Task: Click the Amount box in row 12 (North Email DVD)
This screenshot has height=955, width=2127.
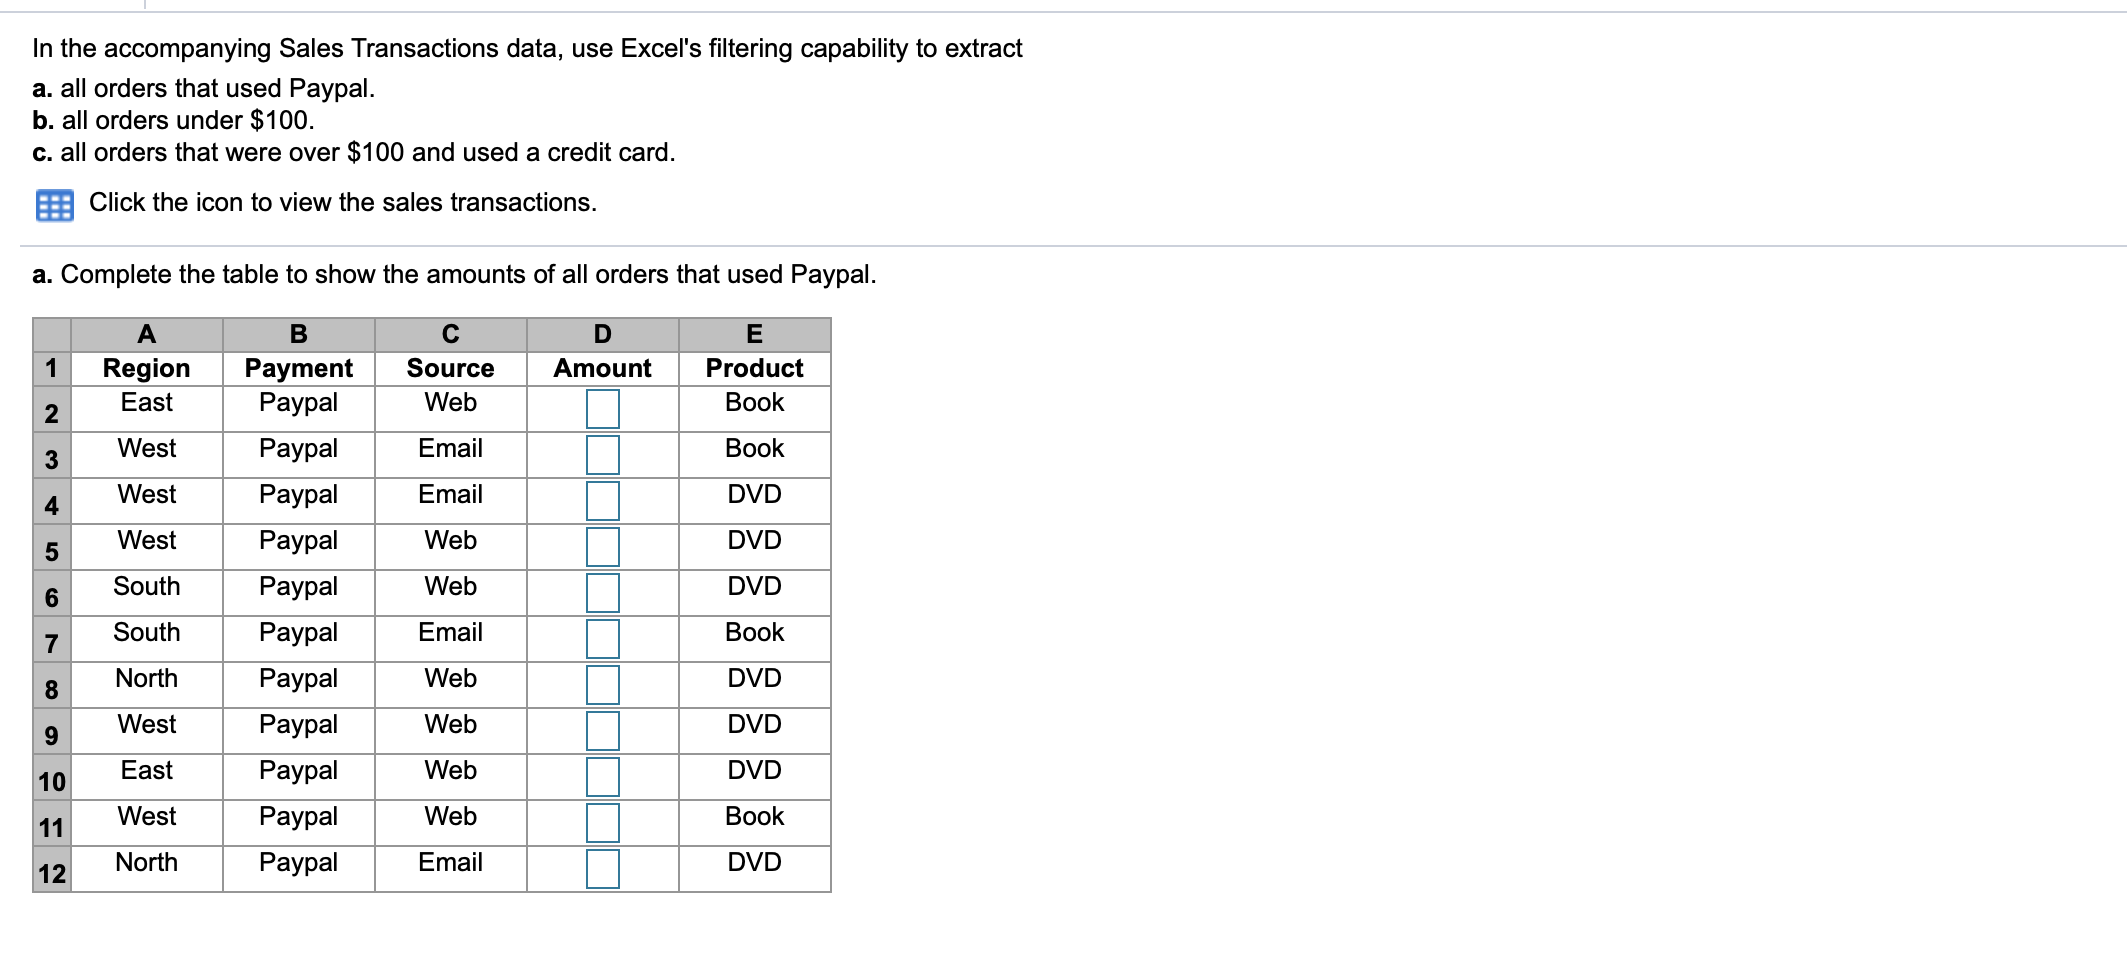Action: (x=601, y=869)
